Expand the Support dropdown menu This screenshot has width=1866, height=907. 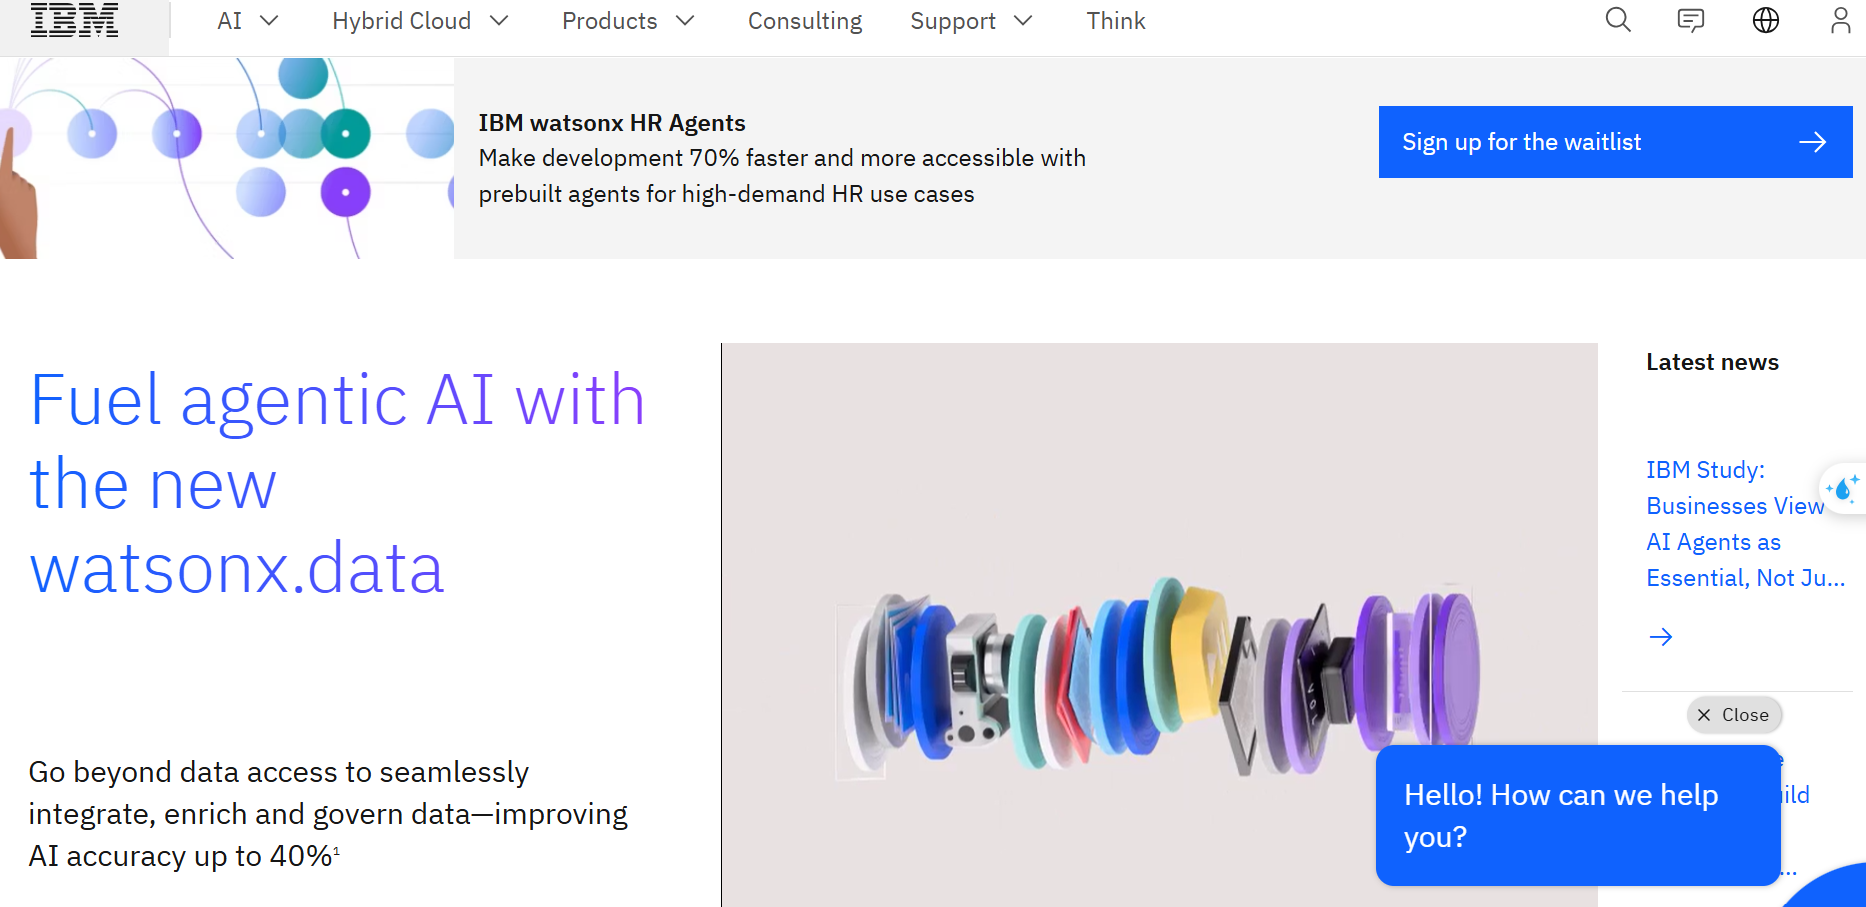971,21
